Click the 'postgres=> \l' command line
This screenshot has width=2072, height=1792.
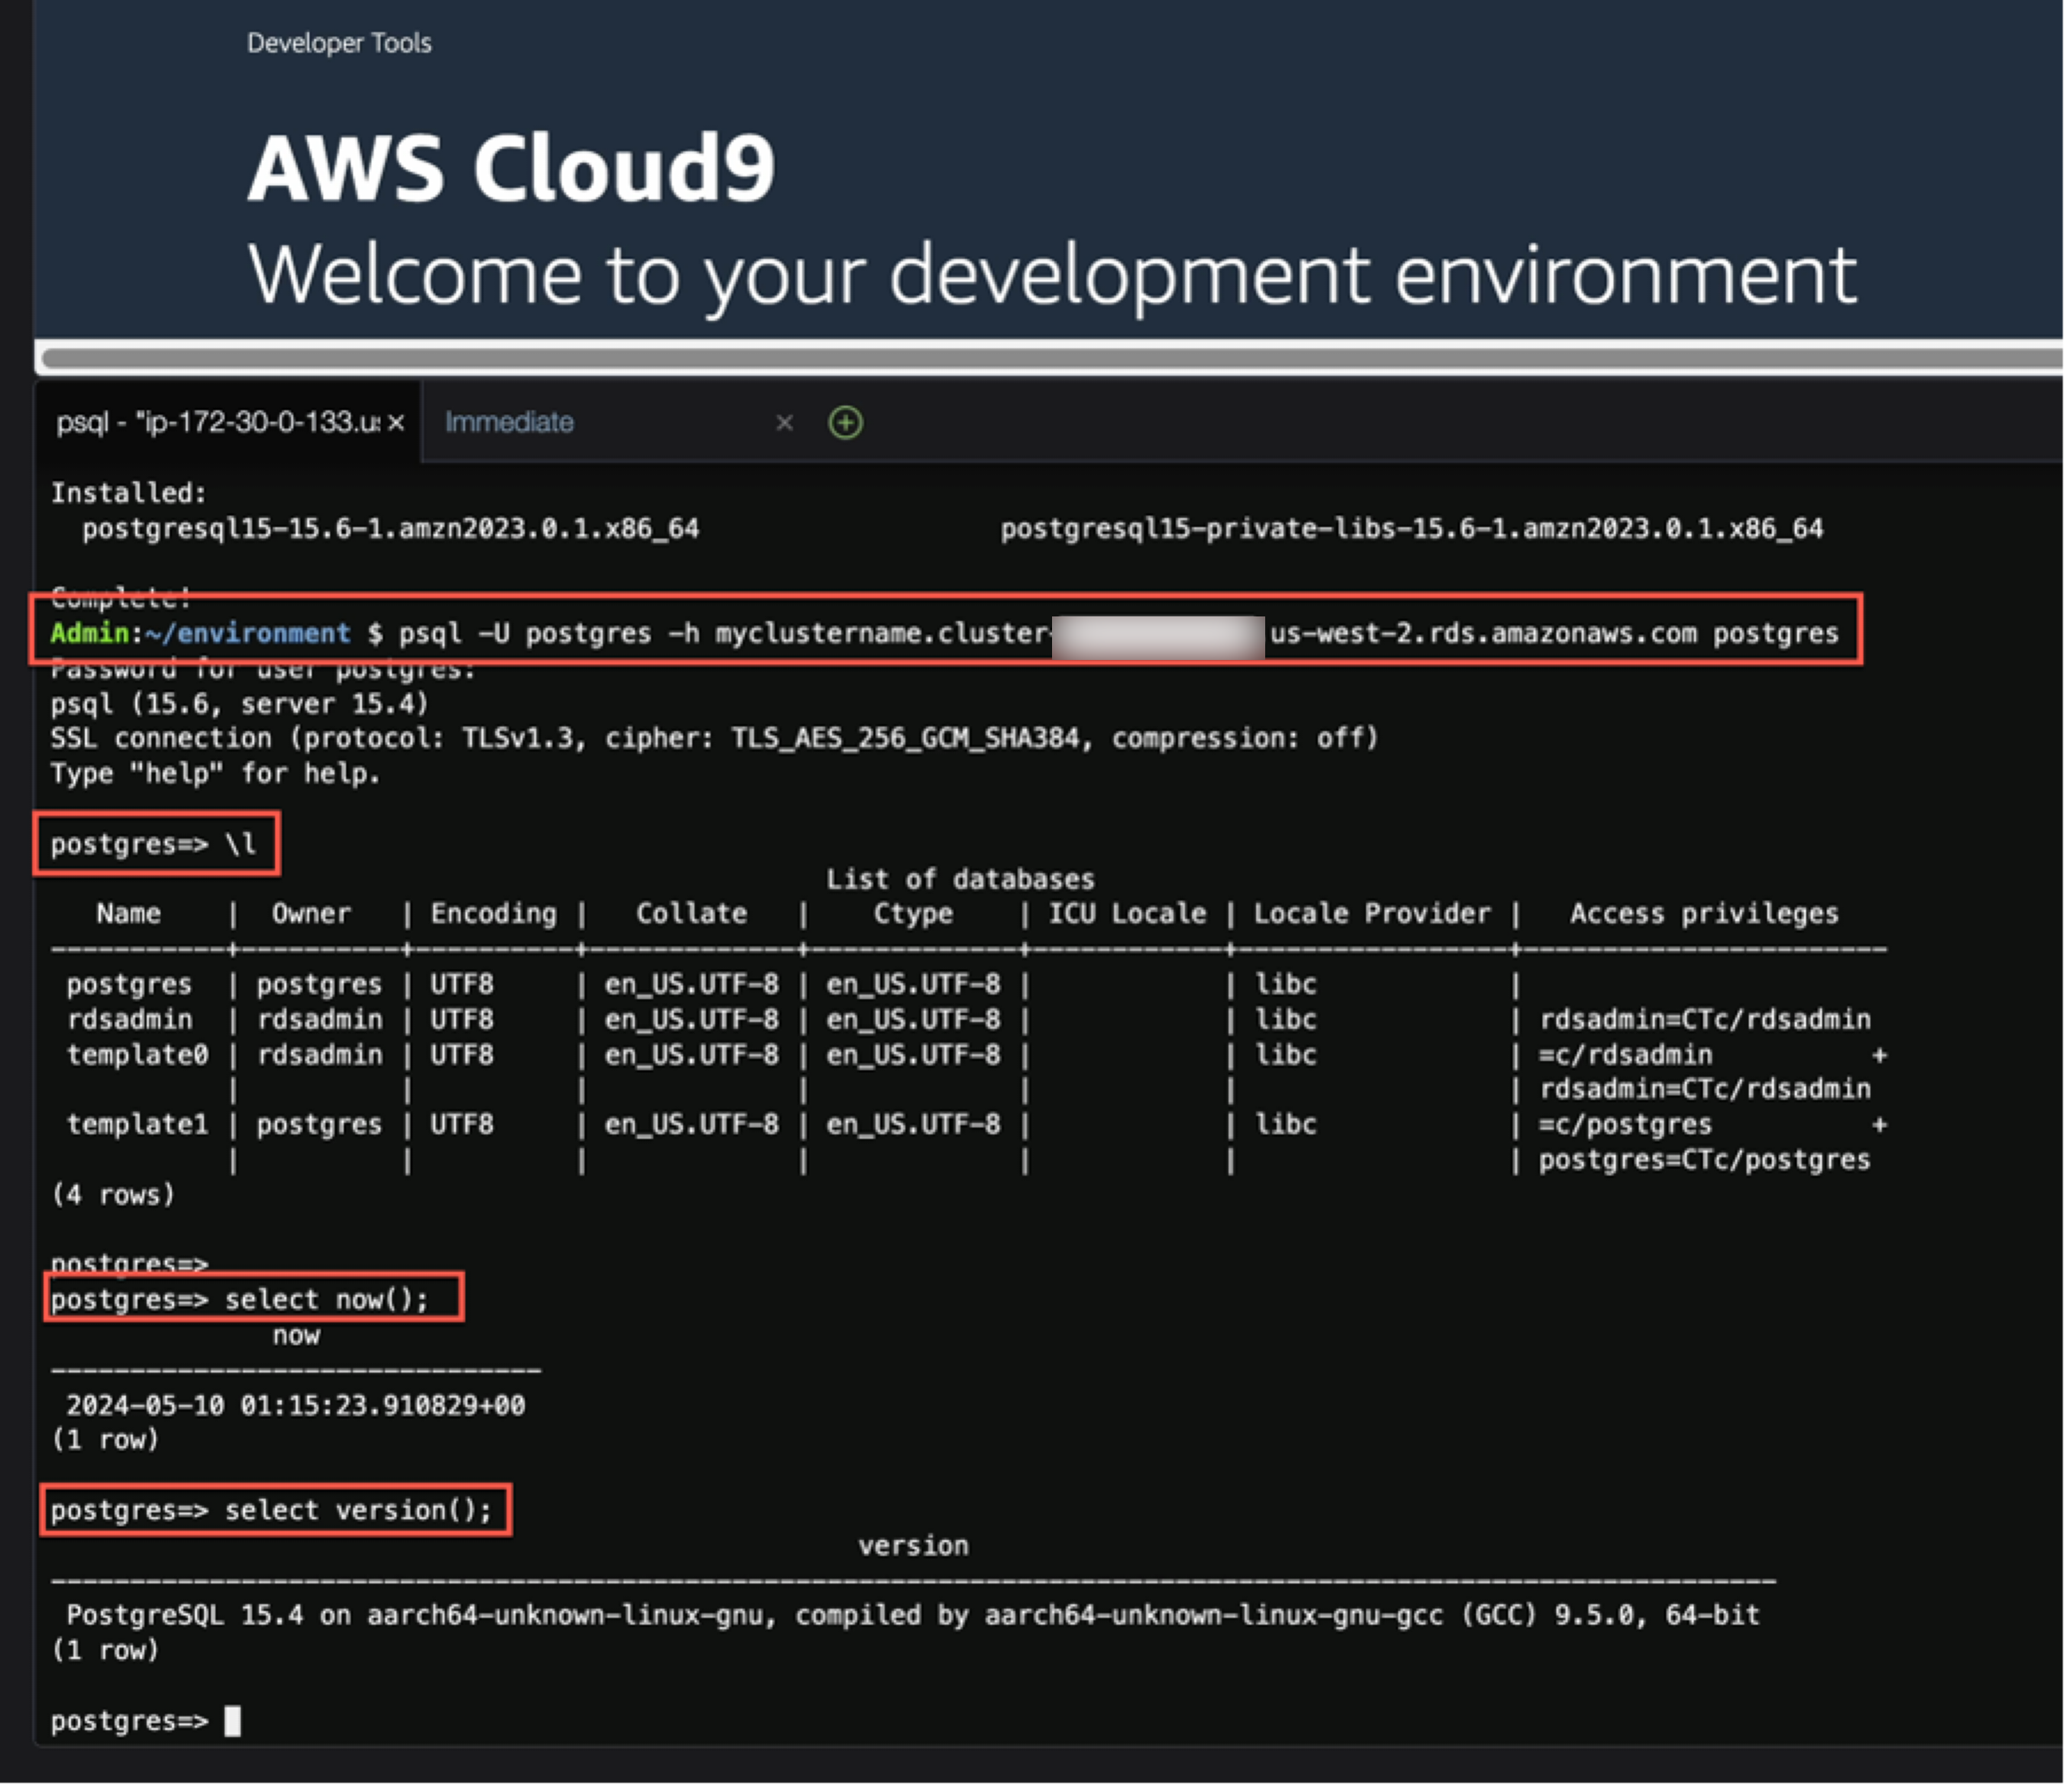click(x=154, y=845)
